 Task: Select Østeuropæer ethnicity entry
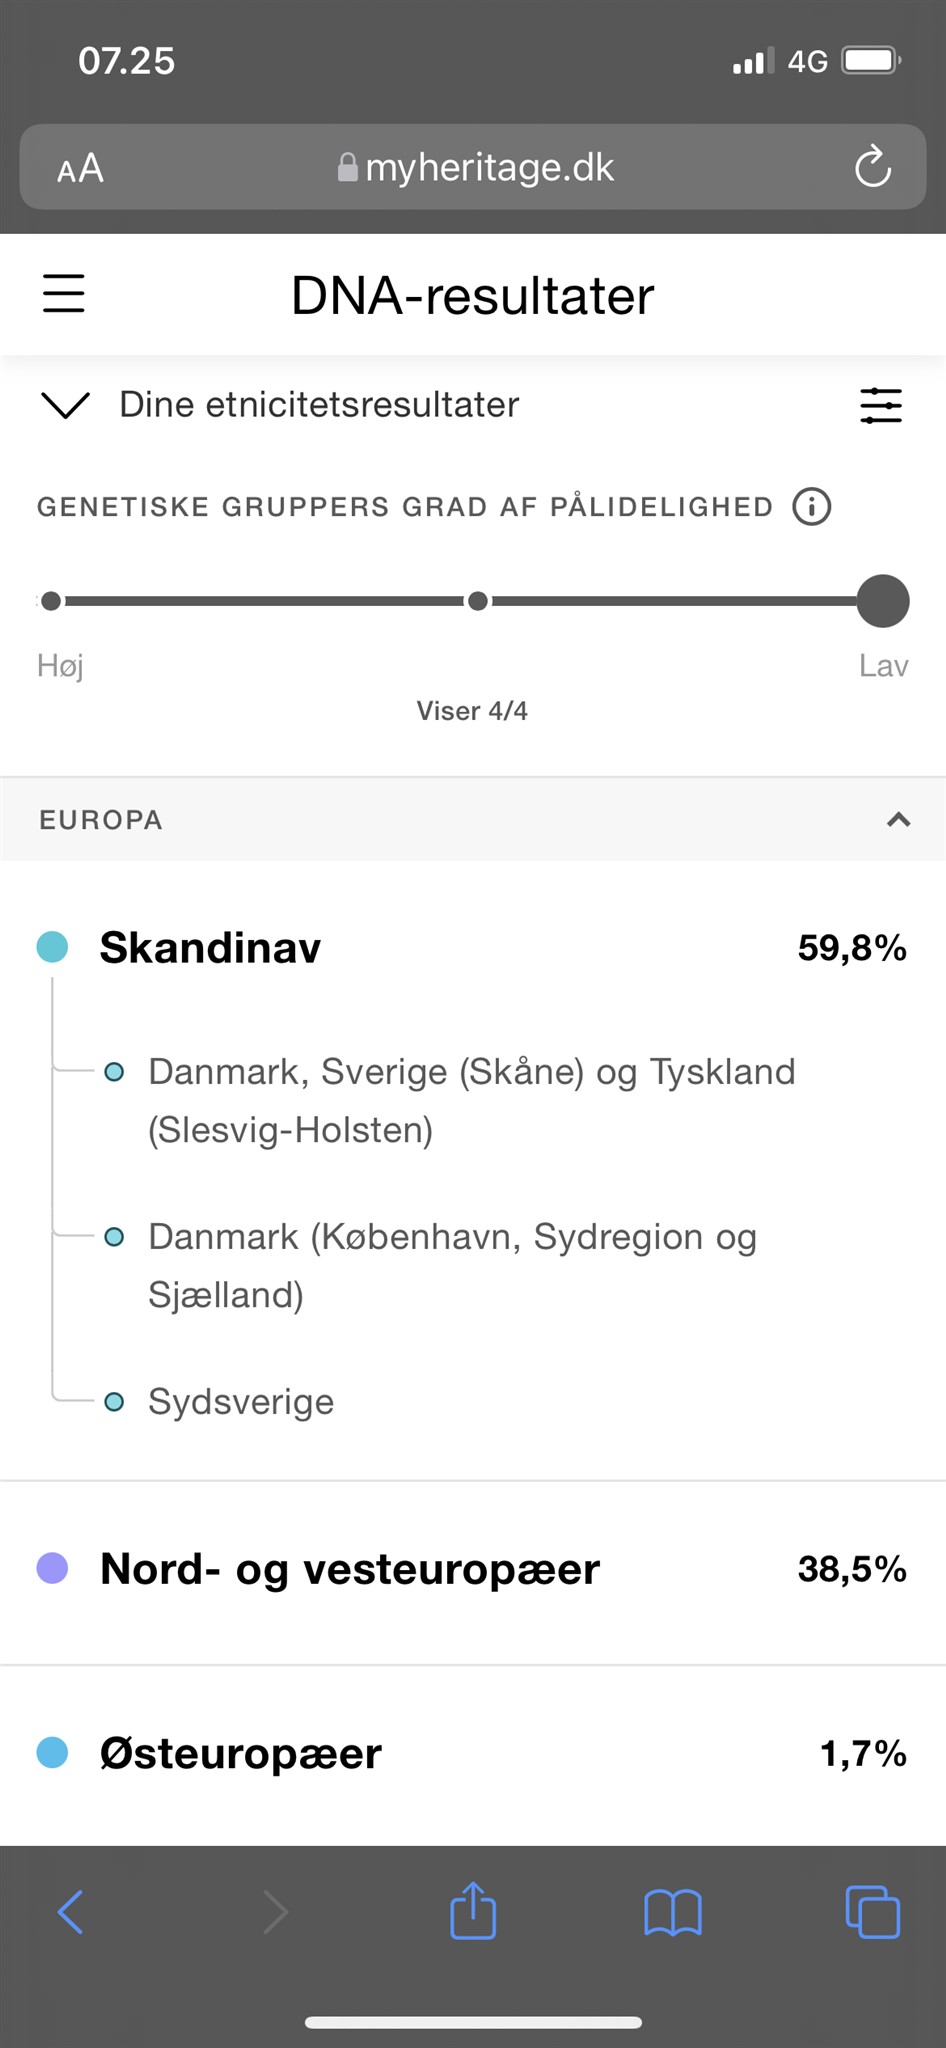pos(241,1753)
